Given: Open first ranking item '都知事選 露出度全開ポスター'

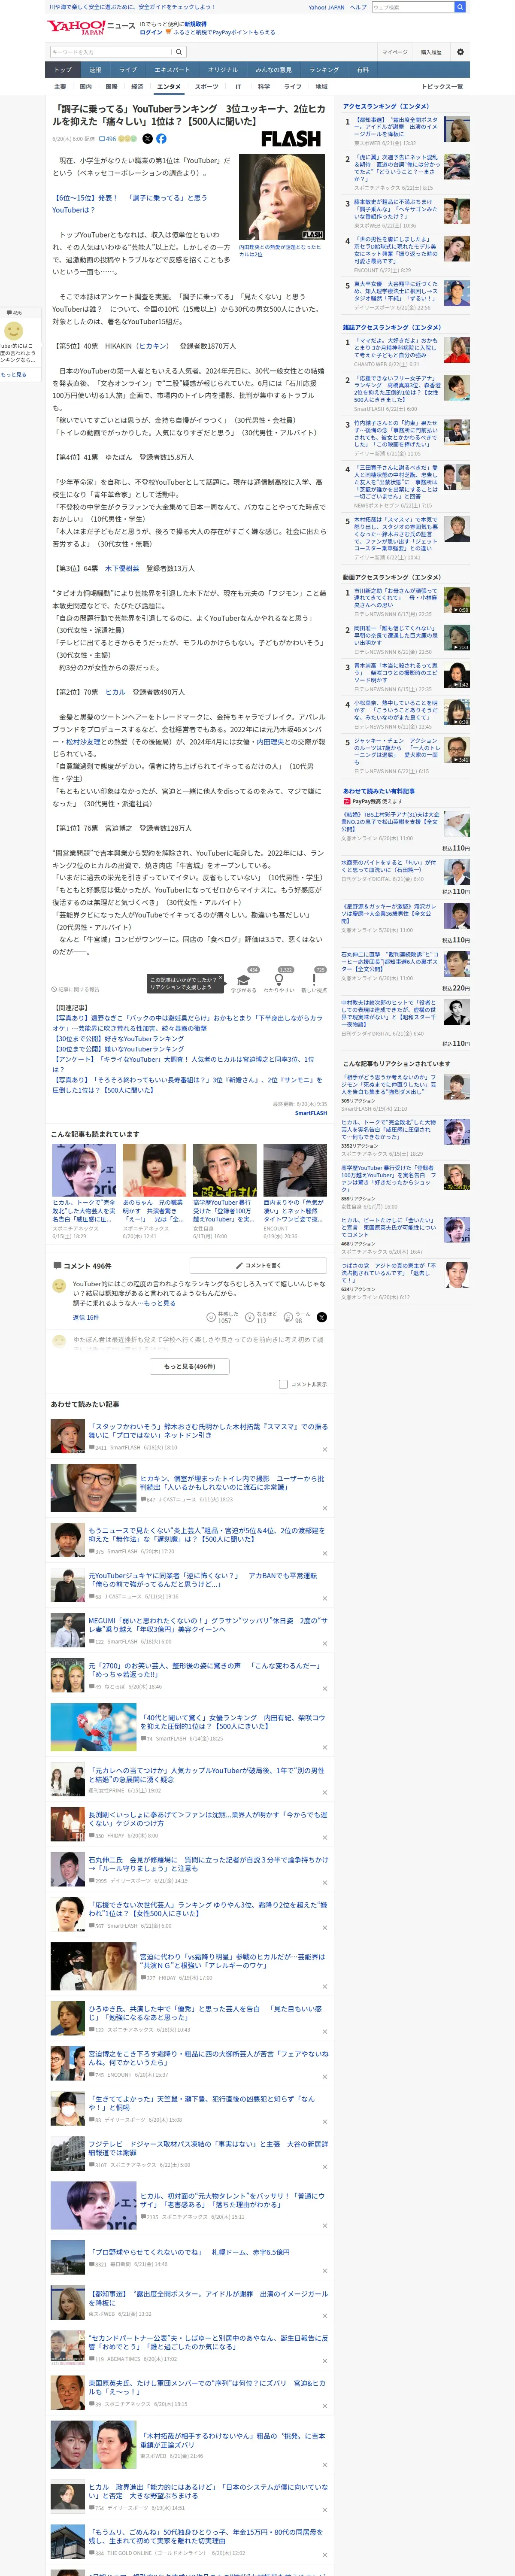Looking at the screenshot, I should pos(396,128).
